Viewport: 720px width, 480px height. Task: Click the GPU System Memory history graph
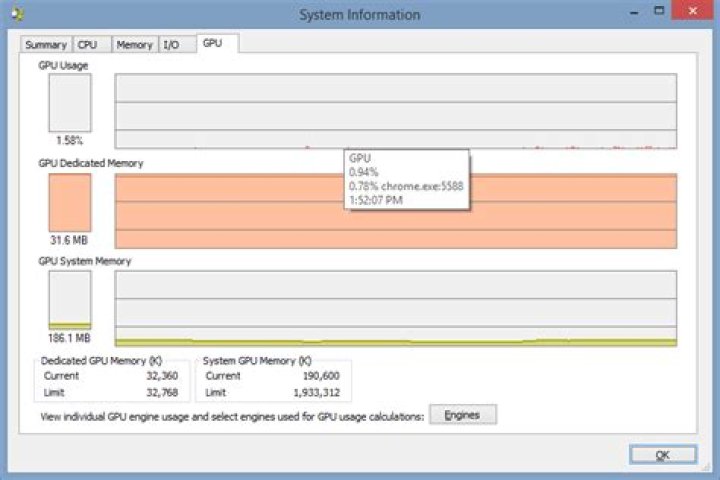(x=396, y=308)
